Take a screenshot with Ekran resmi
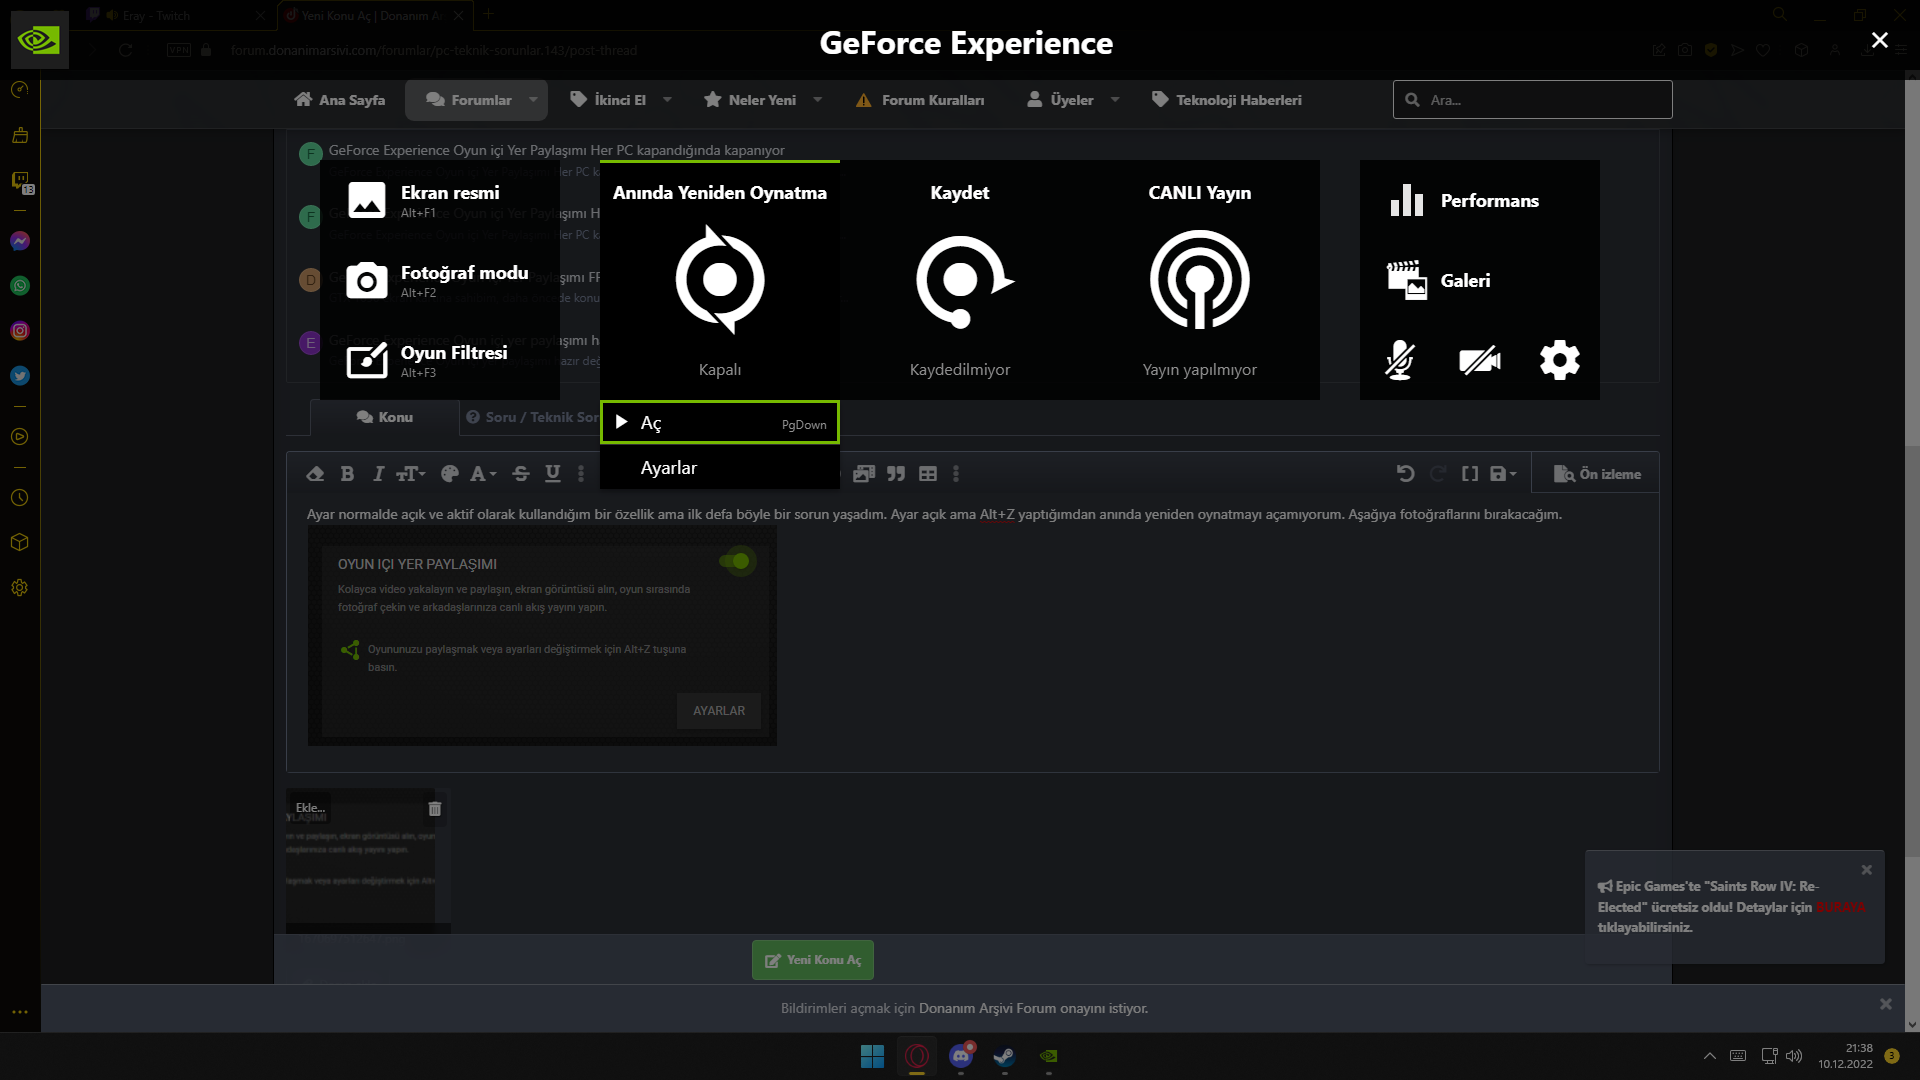 440,200
